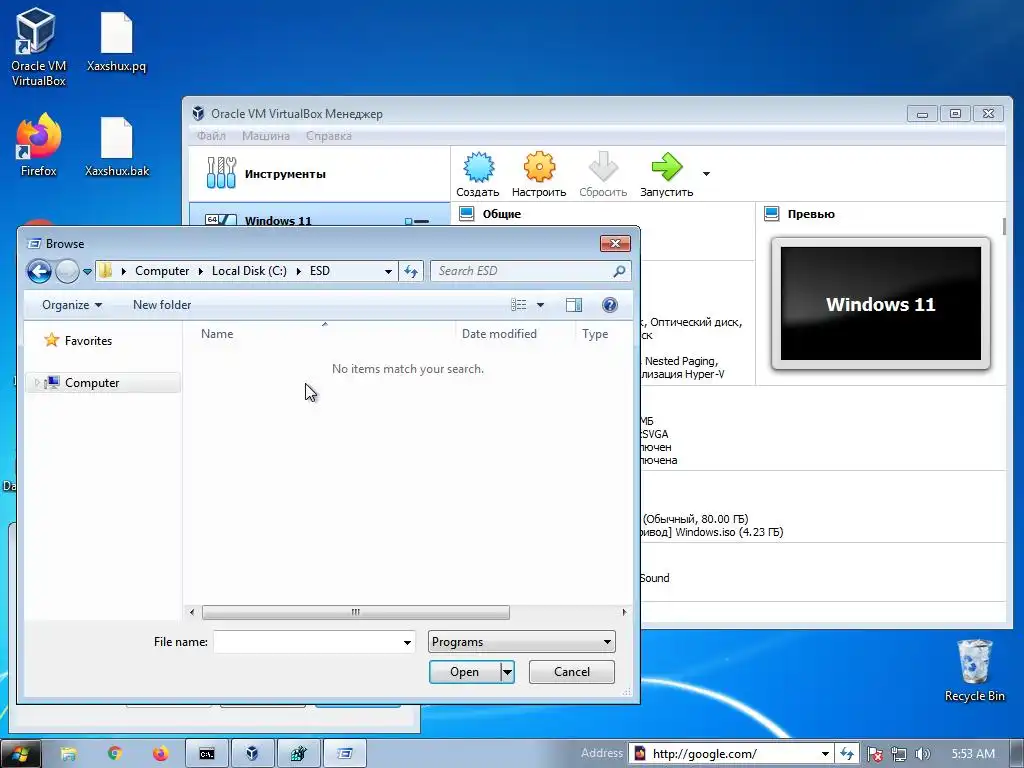
Task: Open Chrome from the taskbar
Action: (115, 754)
